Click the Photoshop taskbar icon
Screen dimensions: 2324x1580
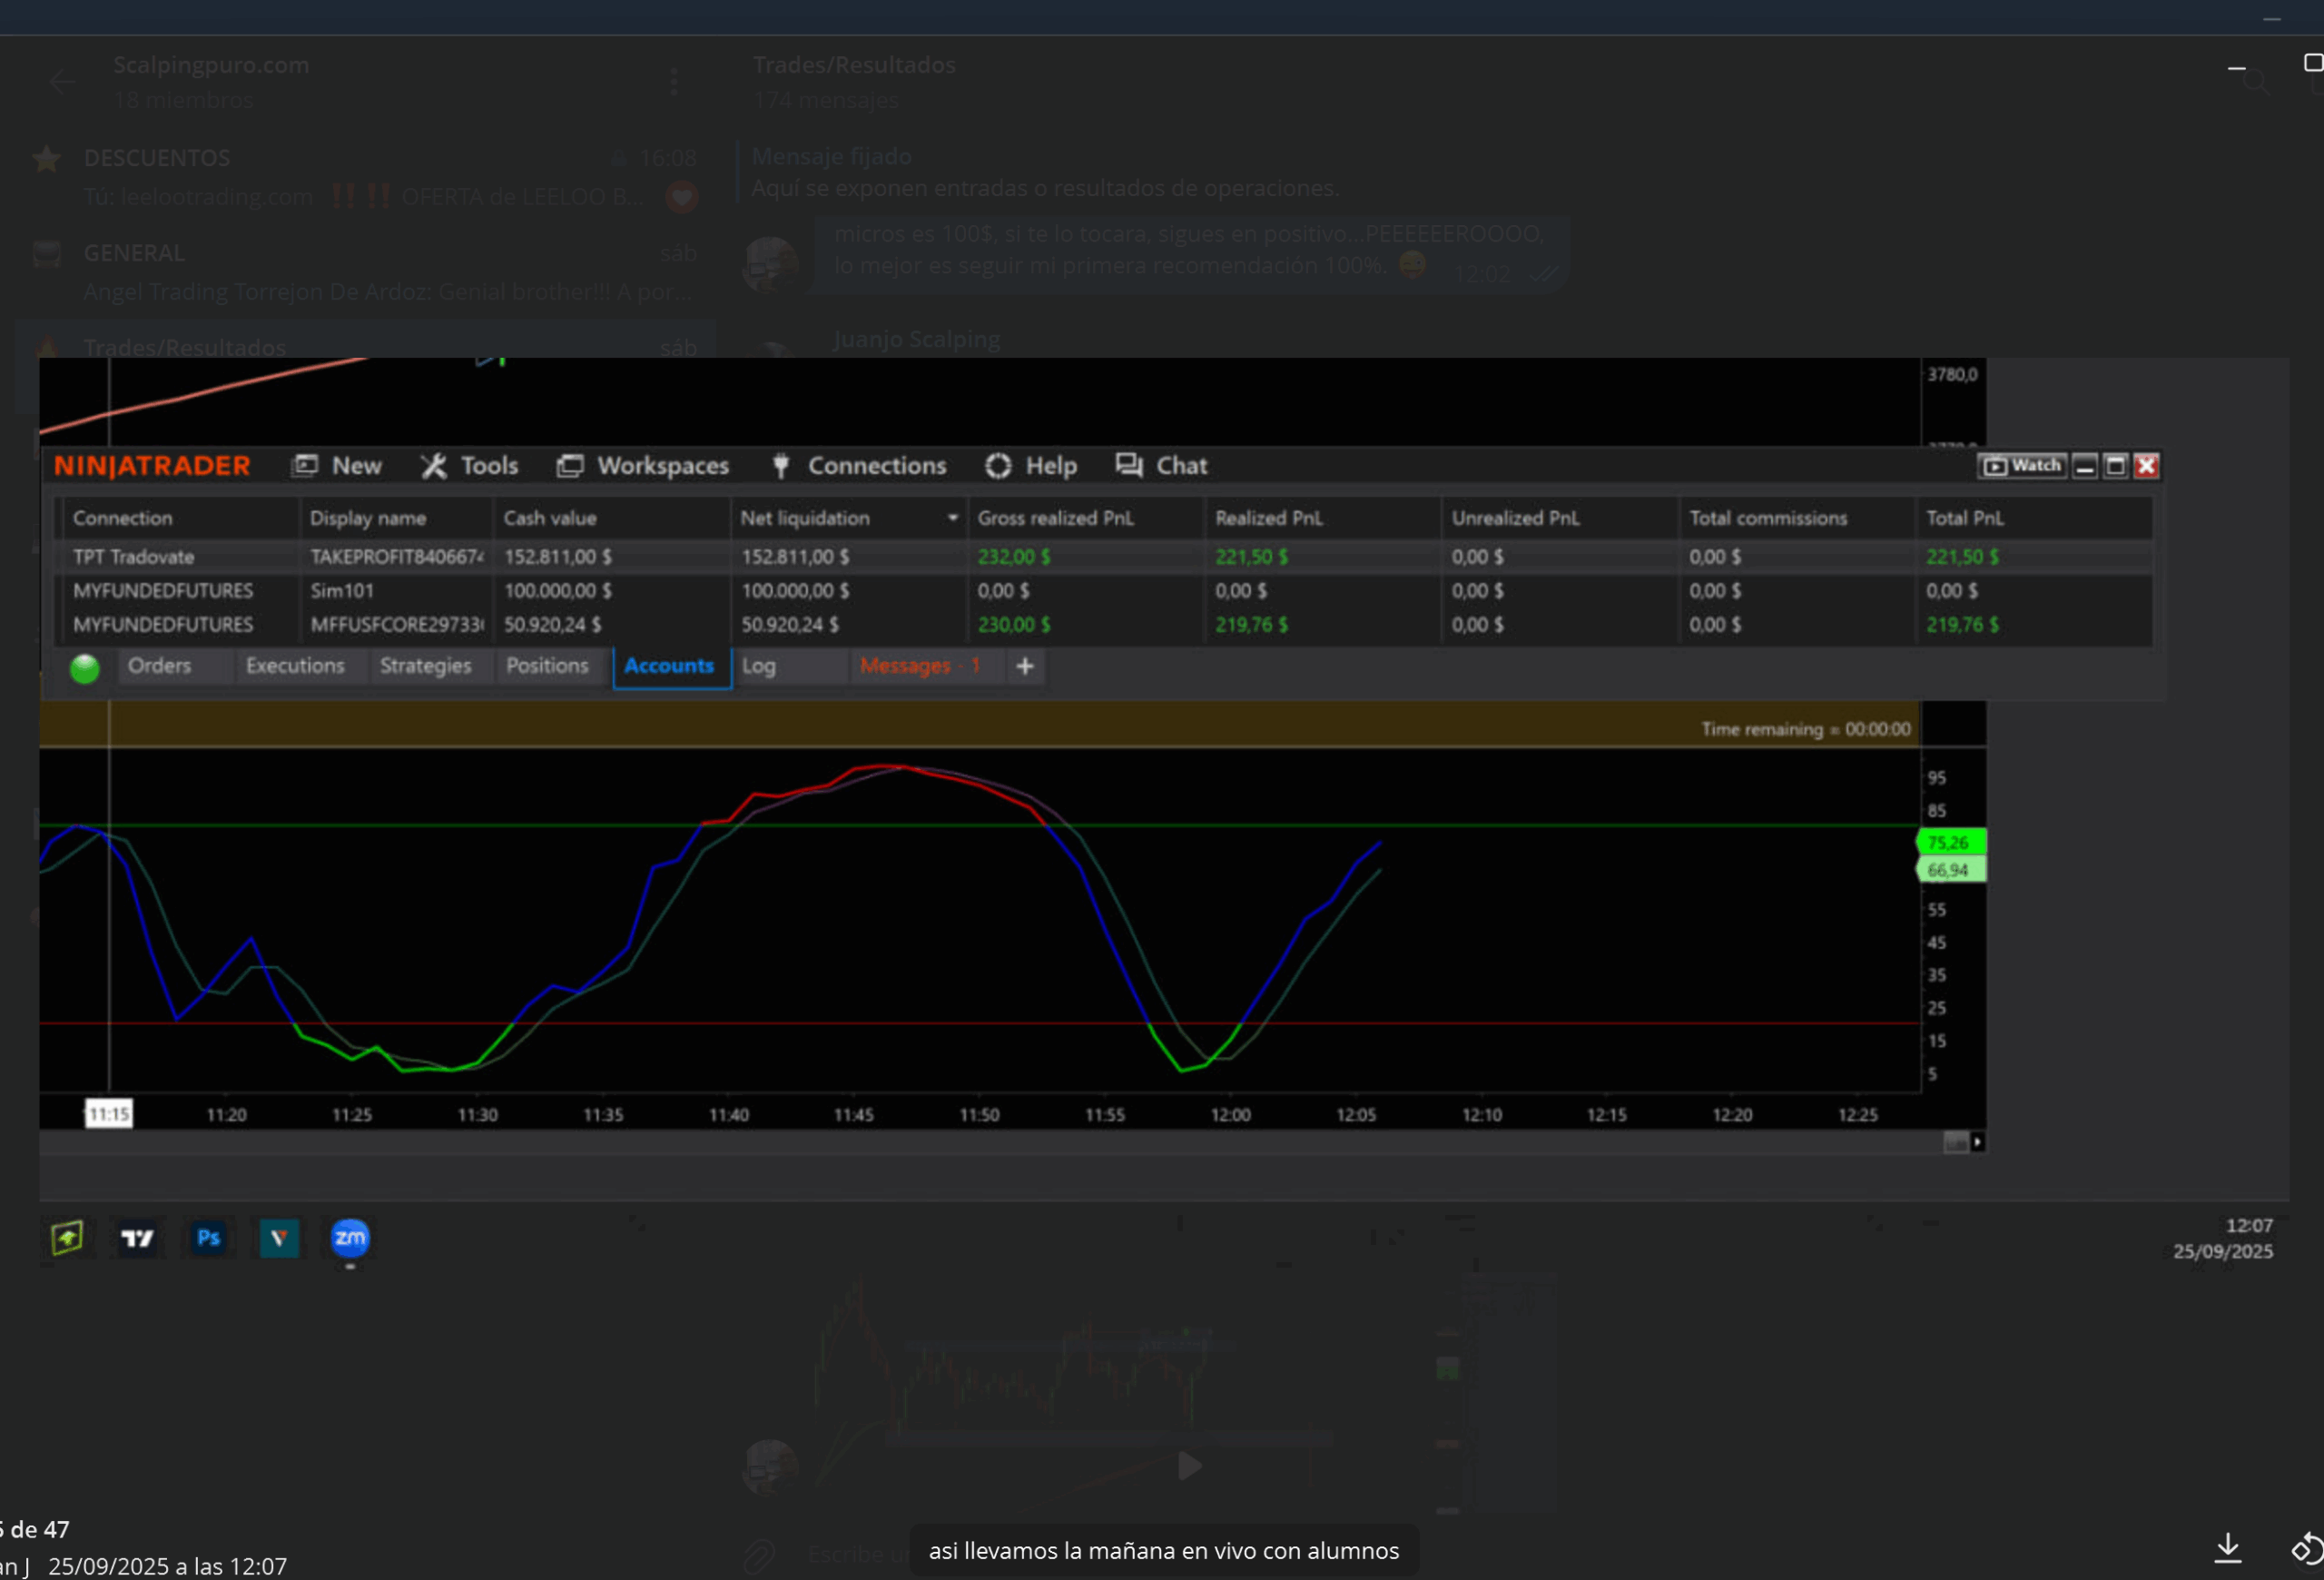tap(208, 1239)
